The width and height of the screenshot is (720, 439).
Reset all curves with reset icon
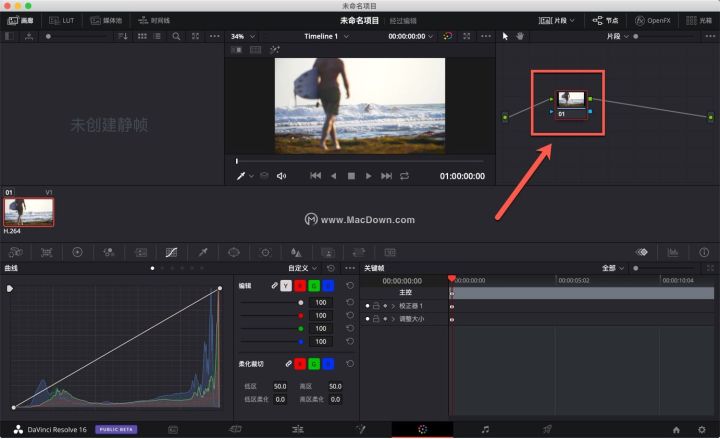pyautogui.click(x=331, y=268)
